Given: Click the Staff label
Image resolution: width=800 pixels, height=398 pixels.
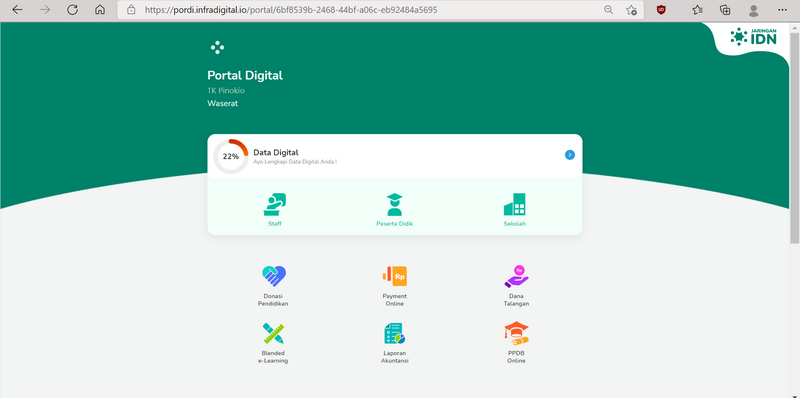Looking at the screenshot, I should [x=274, y=223].
